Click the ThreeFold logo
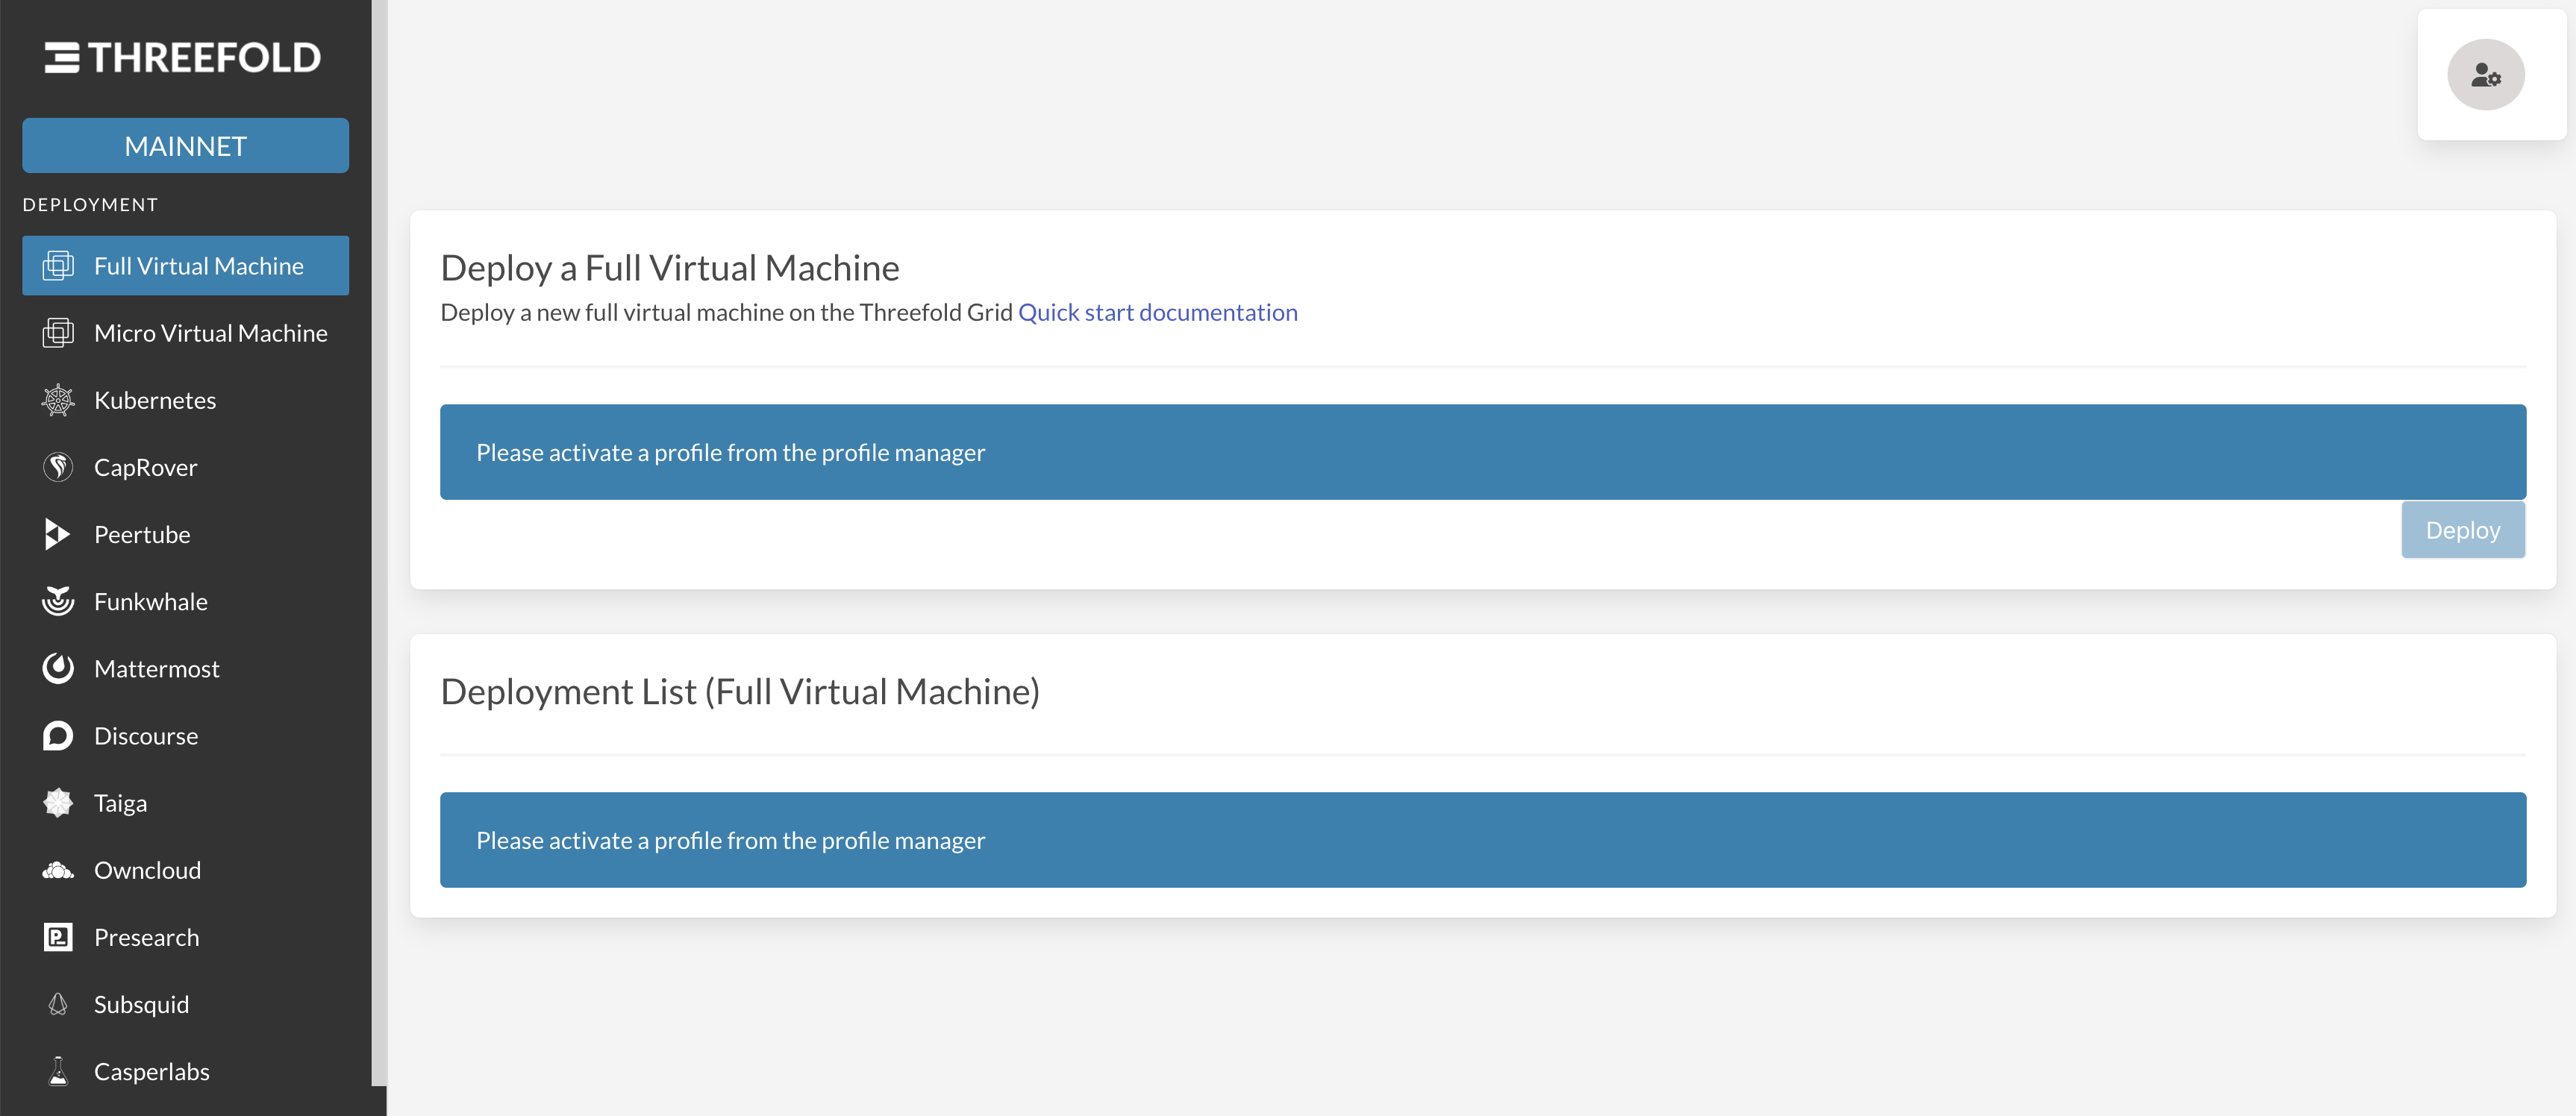 click(x=183, y=57)
